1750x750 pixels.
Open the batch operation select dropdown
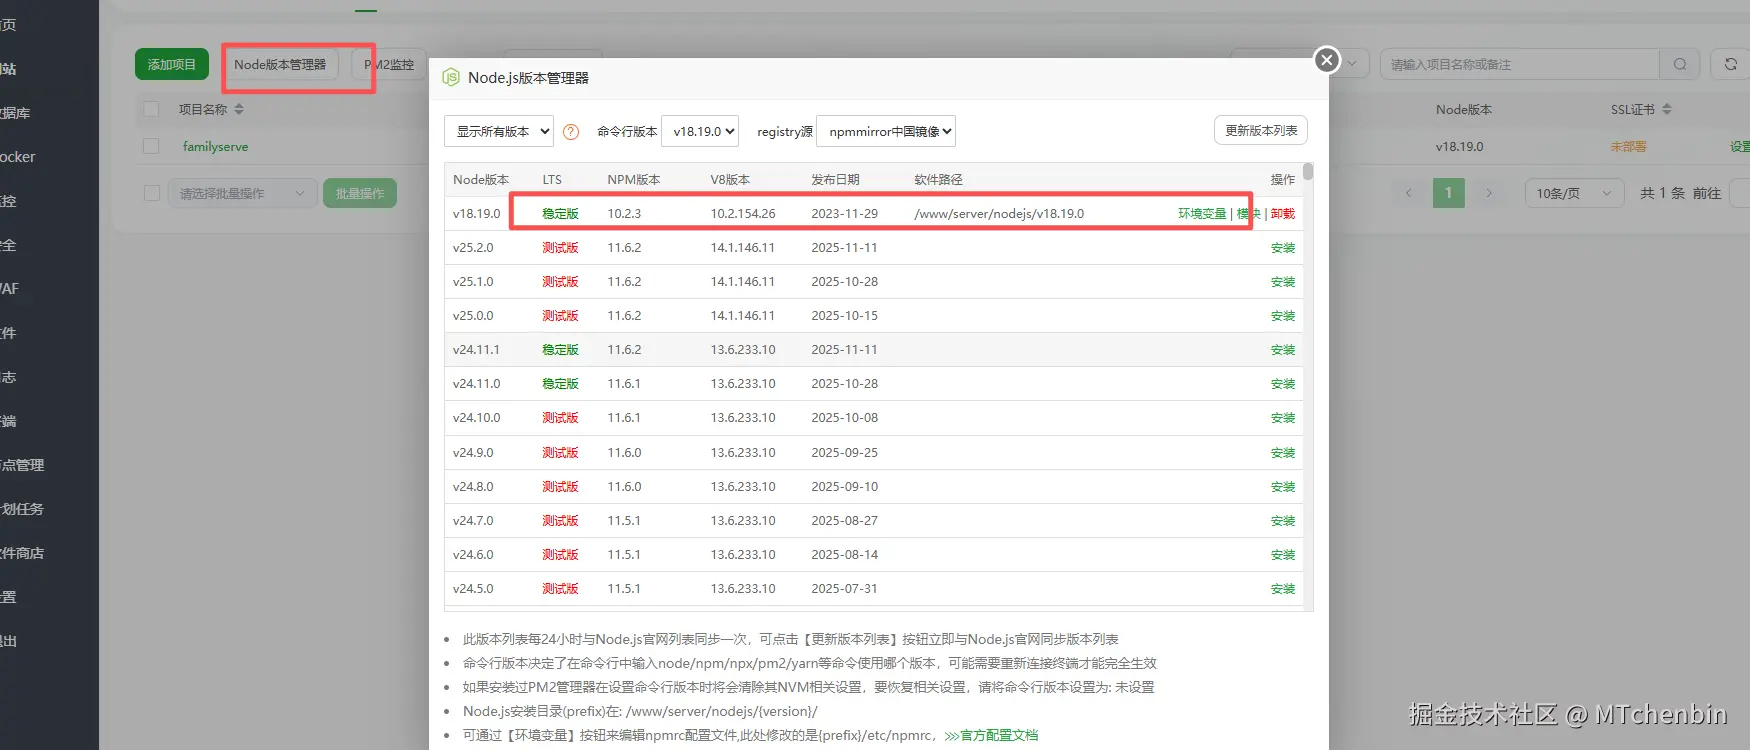coord(243,193)
